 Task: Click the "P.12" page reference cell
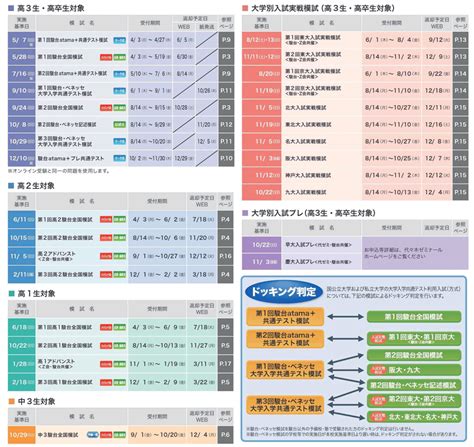(226, 124)
